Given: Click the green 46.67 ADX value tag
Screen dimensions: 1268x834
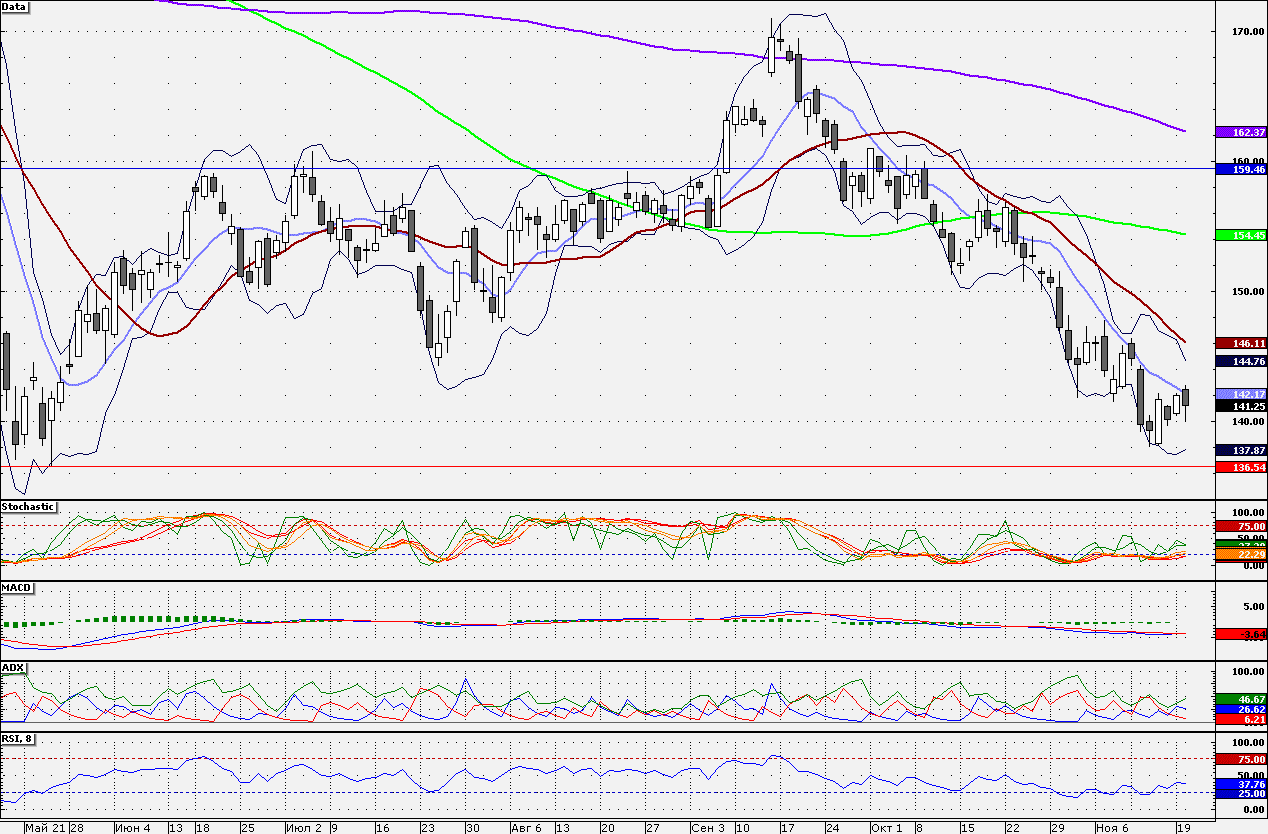Looking at the screenshot, I should [1240, 699].
